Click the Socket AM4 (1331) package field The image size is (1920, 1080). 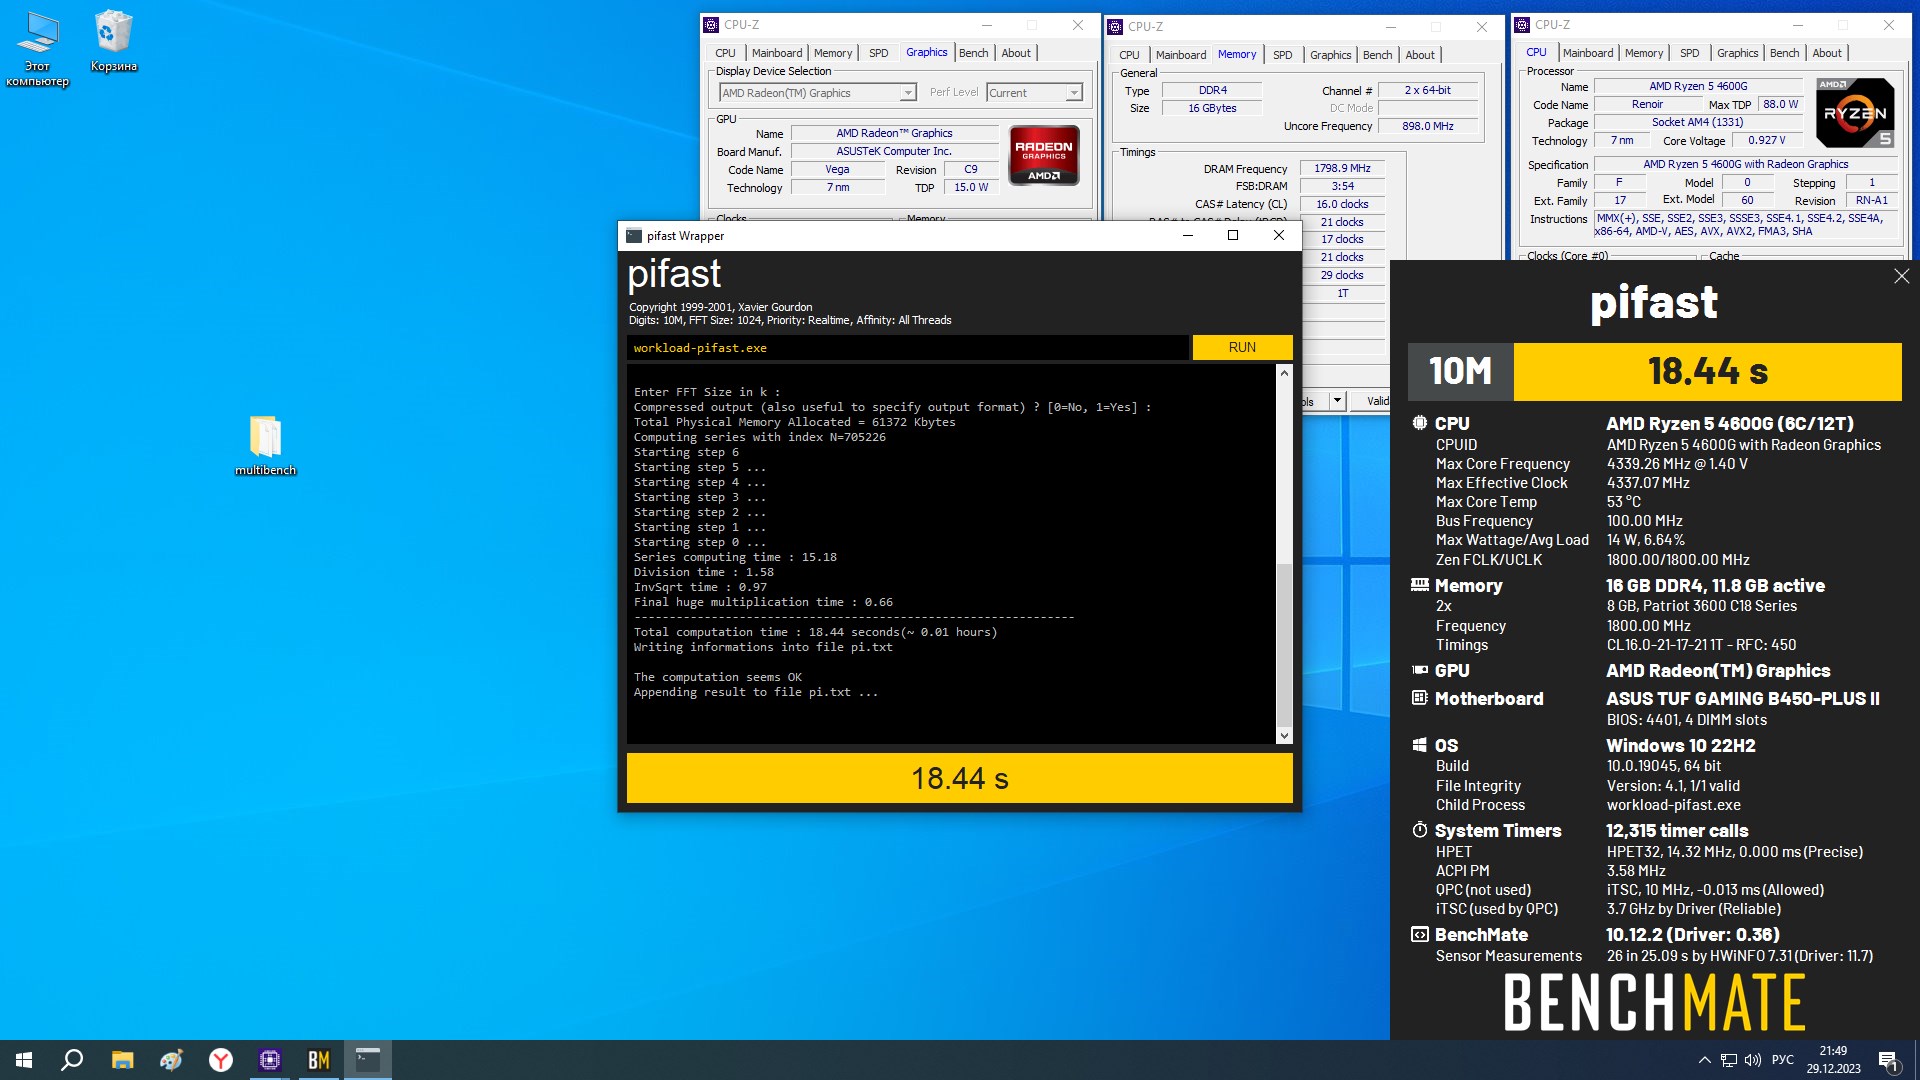point(1697,122)
